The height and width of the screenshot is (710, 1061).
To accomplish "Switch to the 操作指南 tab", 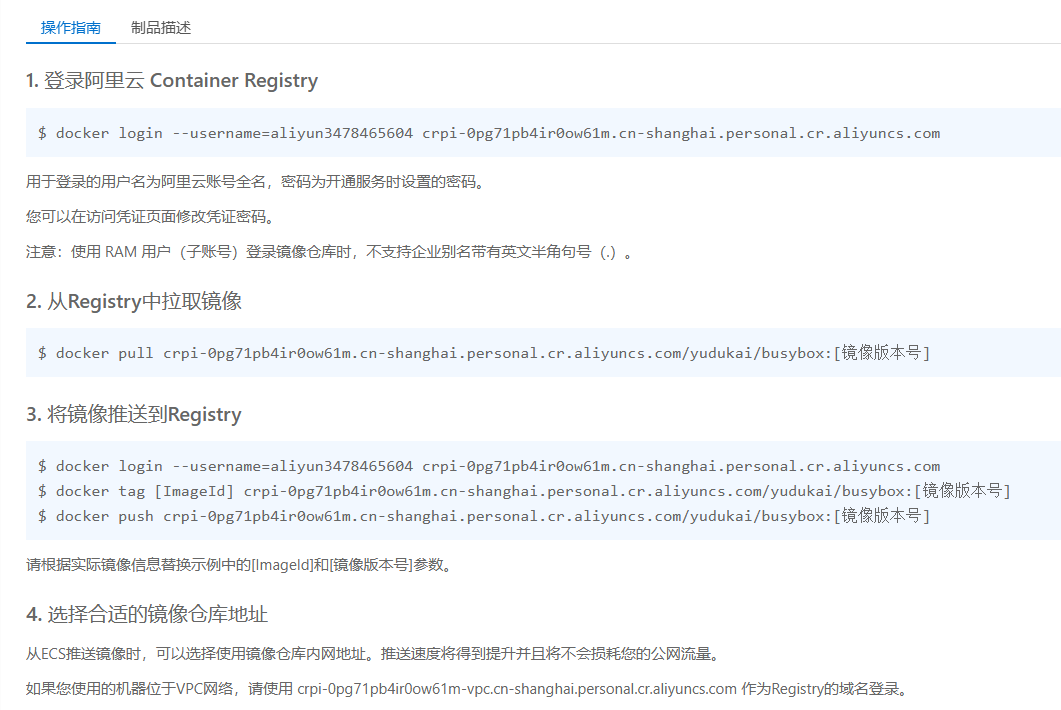I will pyautogui.click(x=70, y=28).
